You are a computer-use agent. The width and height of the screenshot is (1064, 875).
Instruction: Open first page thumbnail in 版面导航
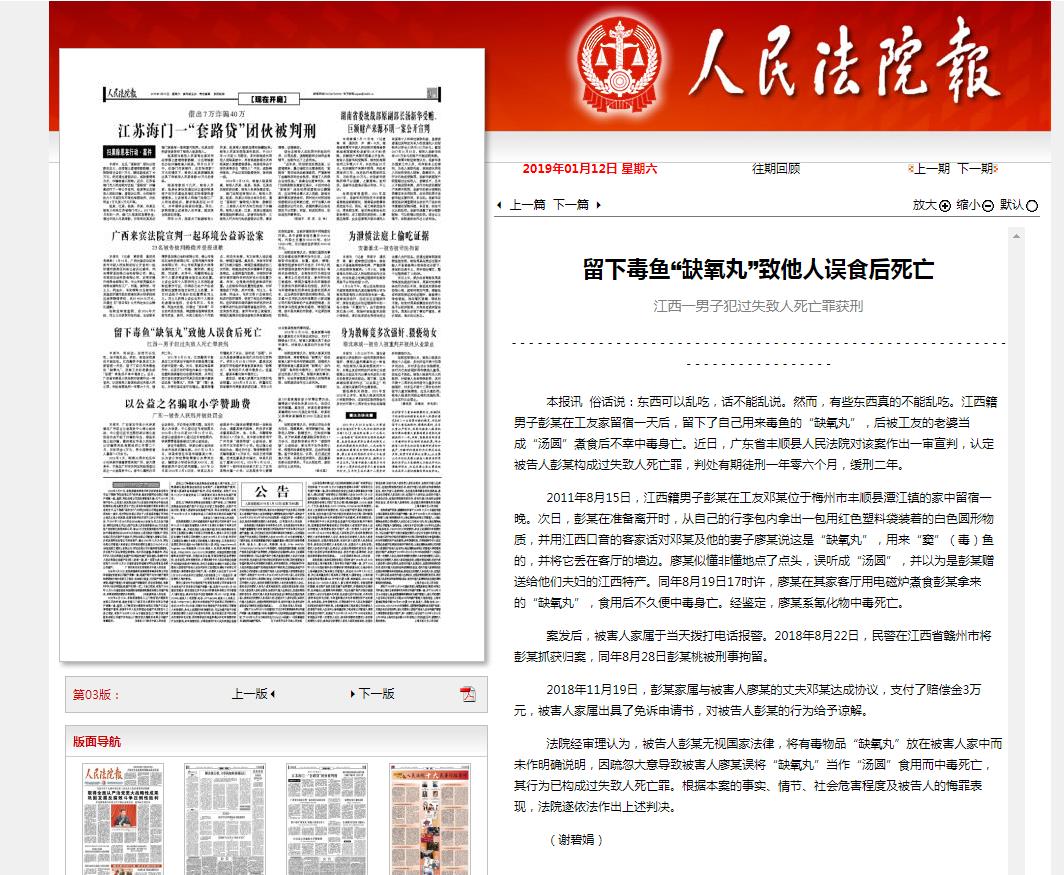point(123,819)
